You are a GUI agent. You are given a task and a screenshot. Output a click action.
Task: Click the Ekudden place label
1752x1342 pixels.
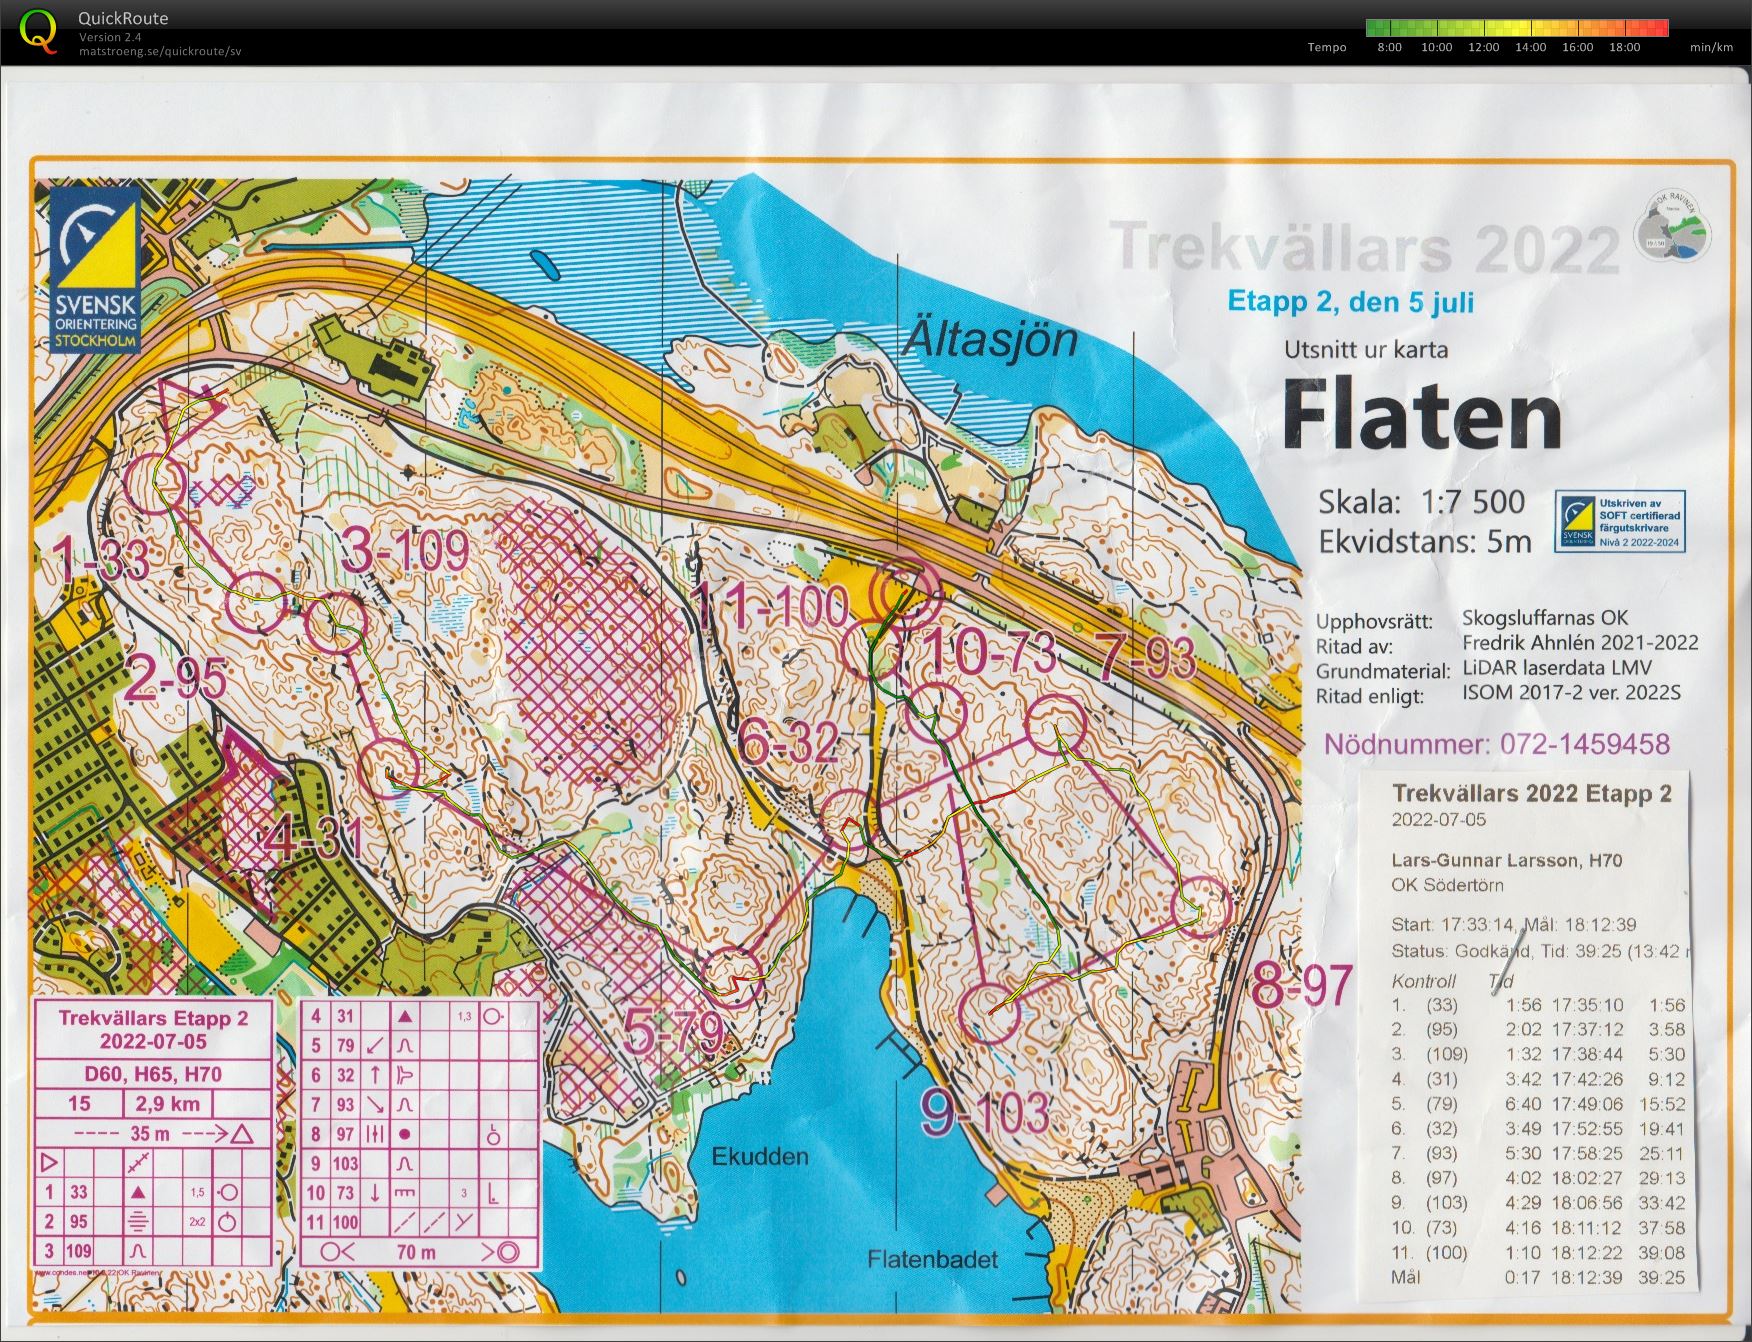(760, 1157)
